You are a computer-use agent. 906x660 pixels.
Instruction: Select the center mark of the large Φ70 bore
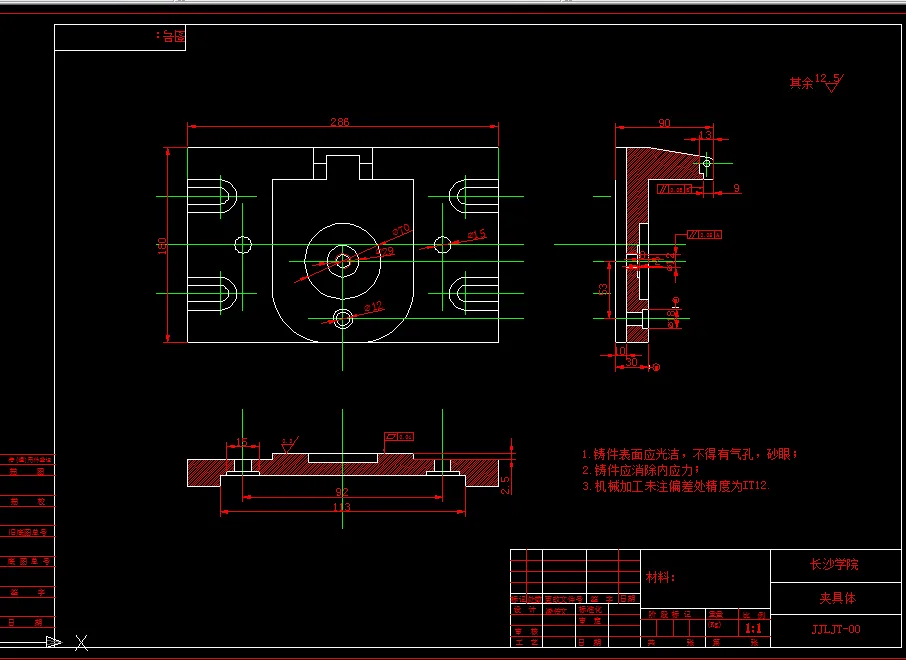click(x=344, y=260)
